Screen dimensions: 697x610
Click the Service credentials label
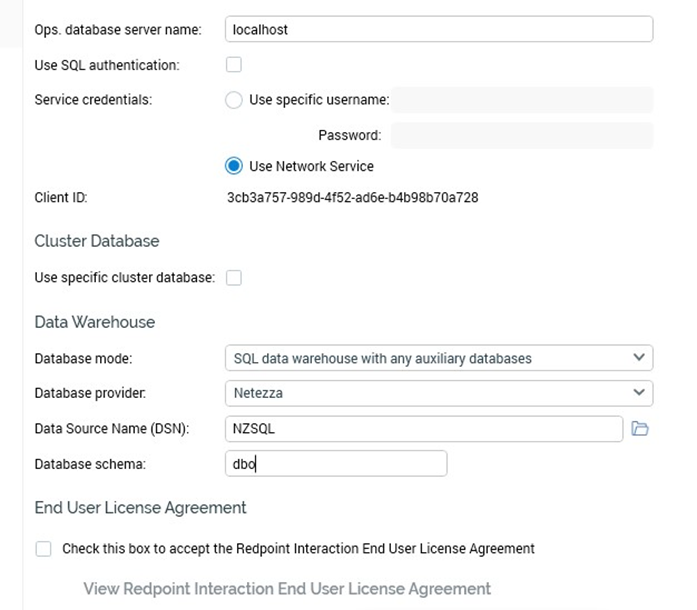93,100
